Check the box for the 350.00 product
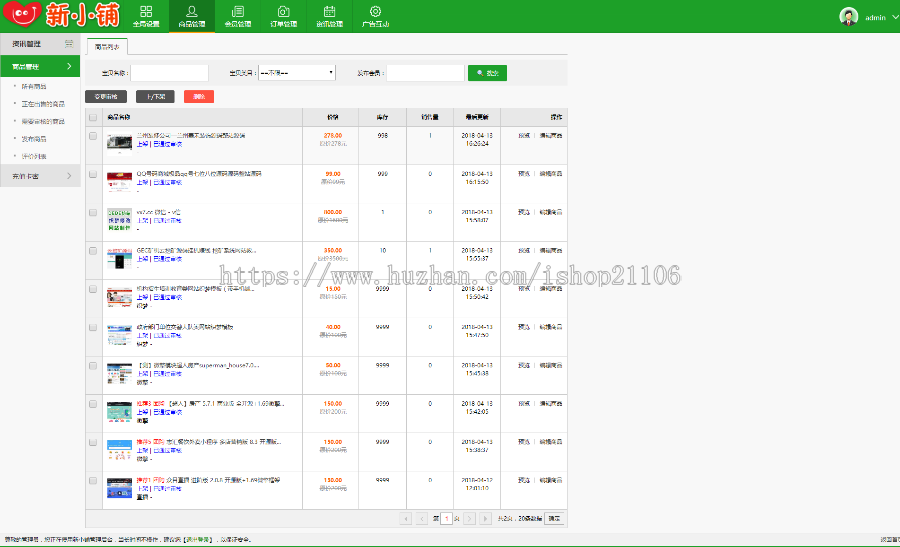900x547 pixels. [93, 251]
